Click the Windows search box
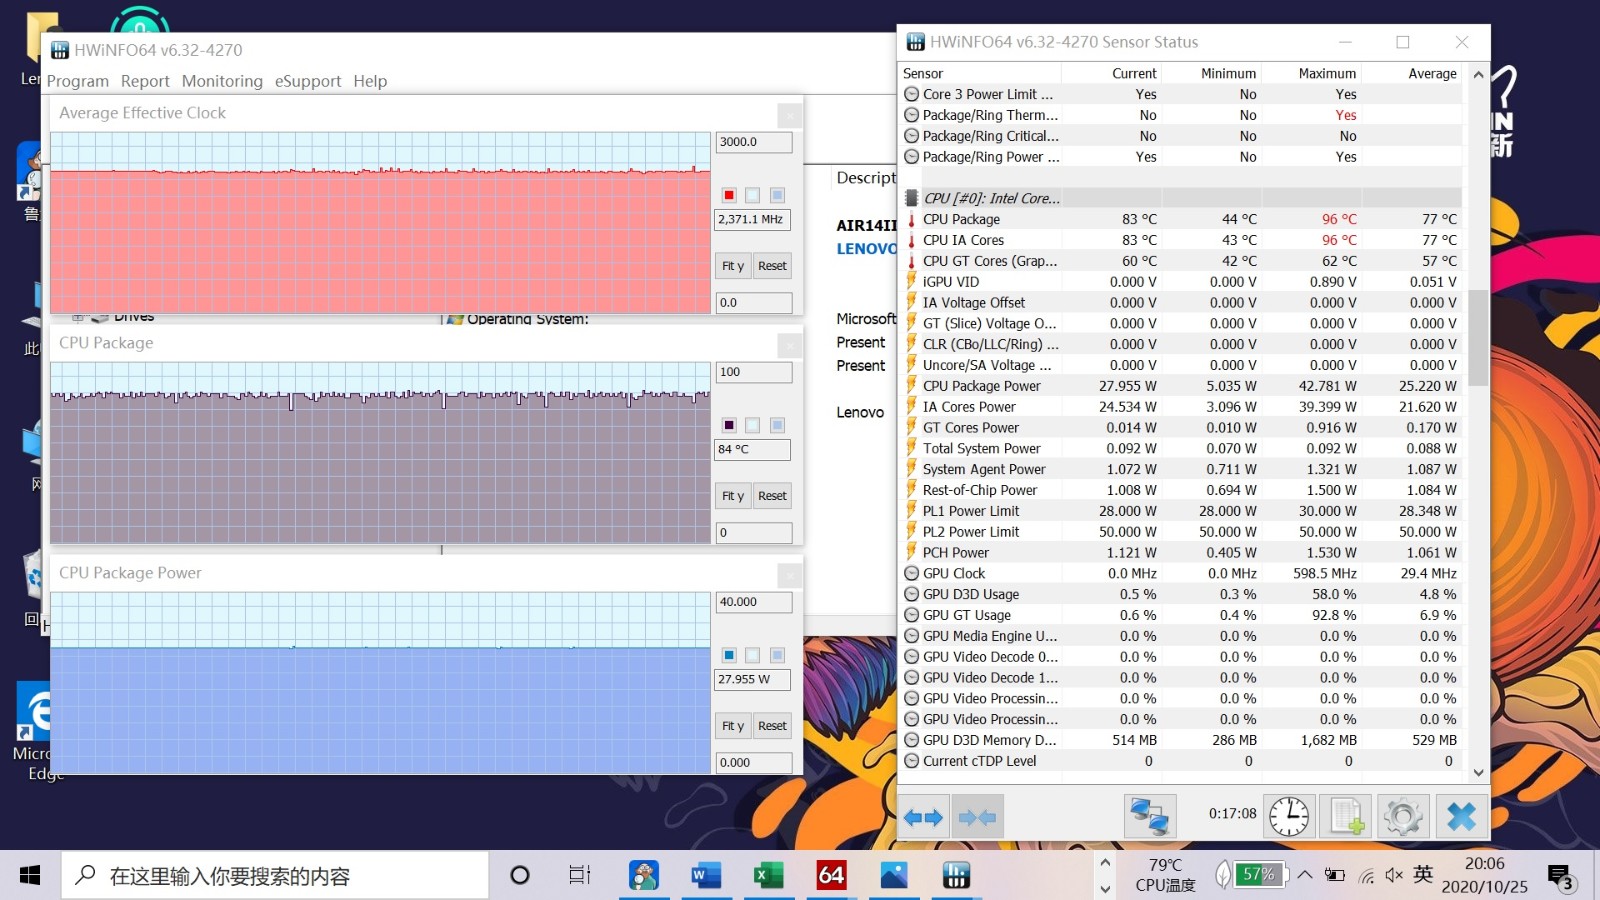The image size is (1600, 900). 275,876
